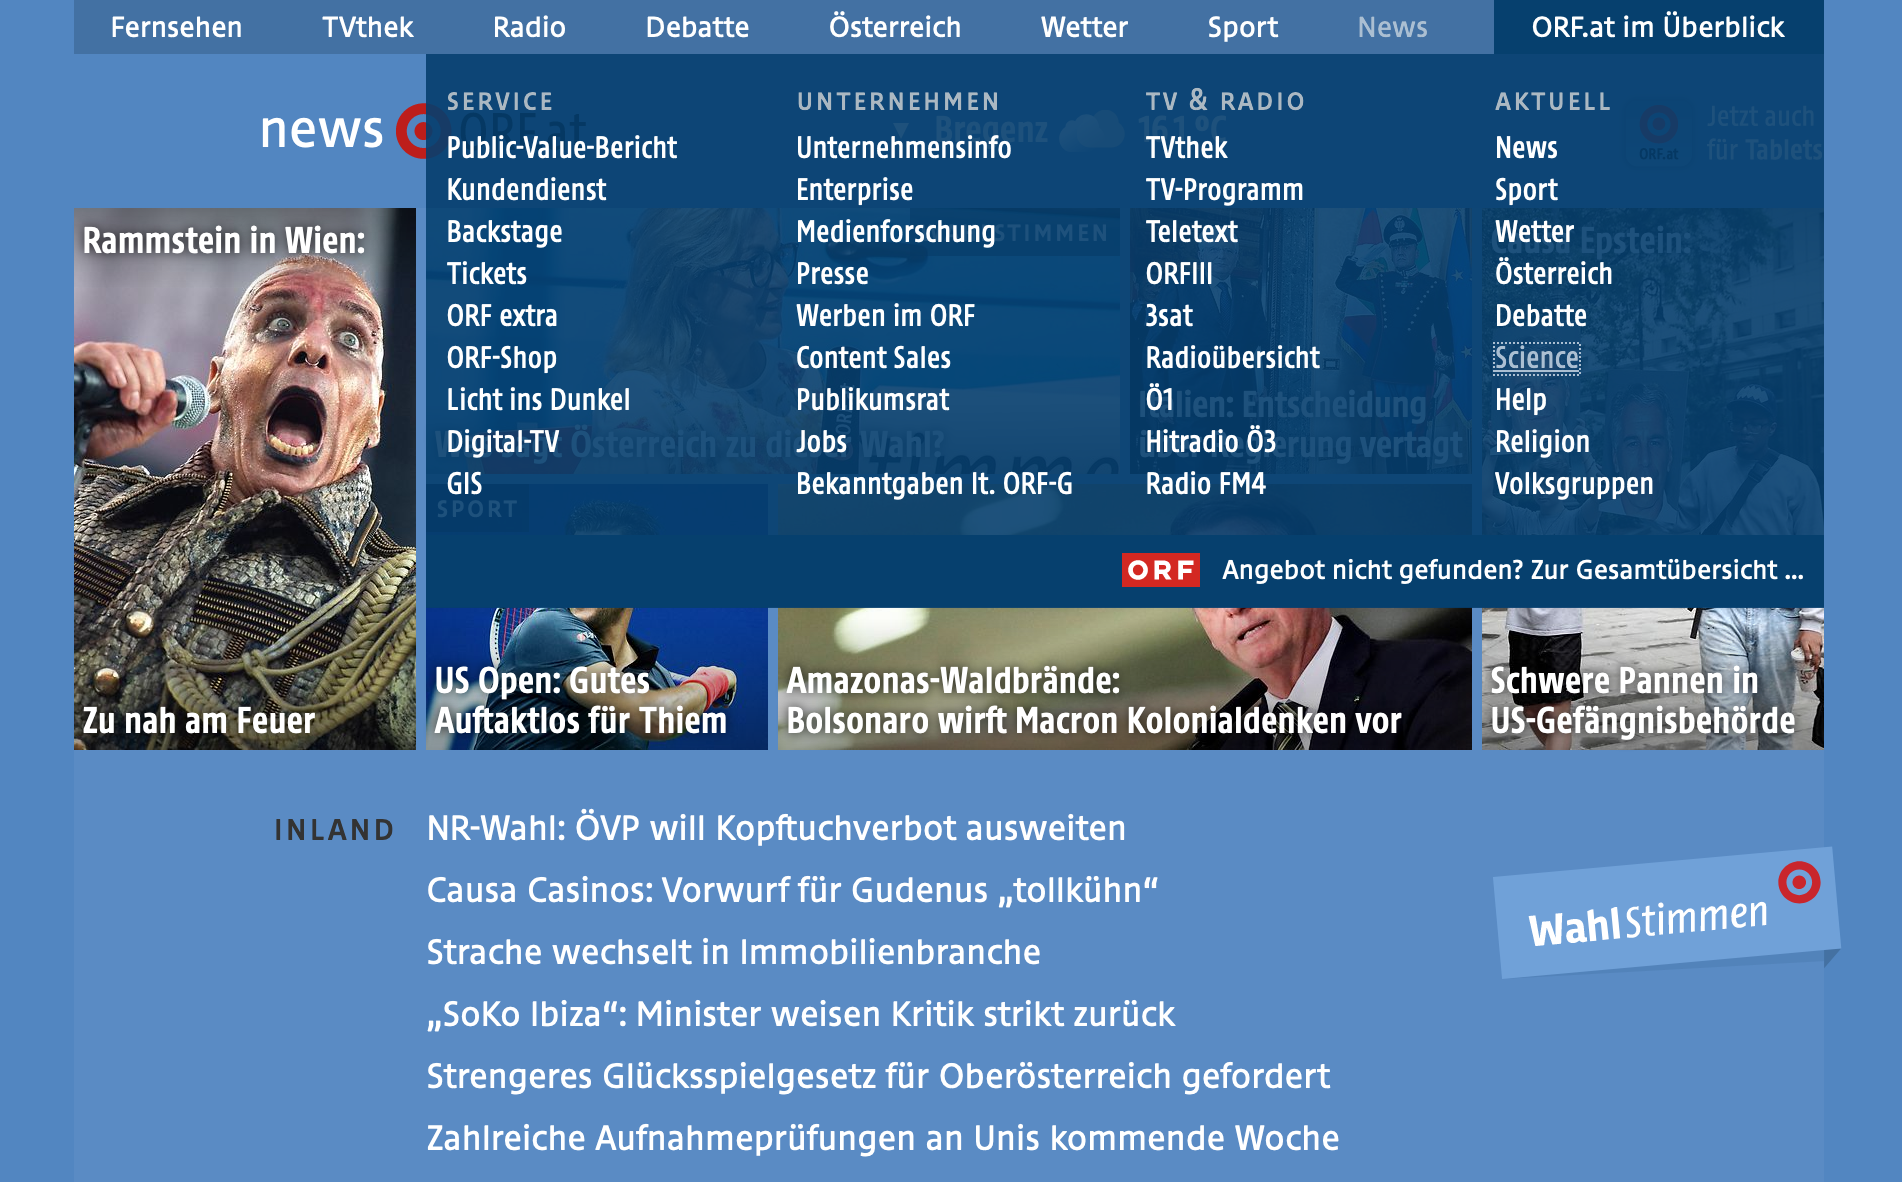This screenshot has width=1902, height=1182.
Task: Open Teletext link
Action: 1191,232
